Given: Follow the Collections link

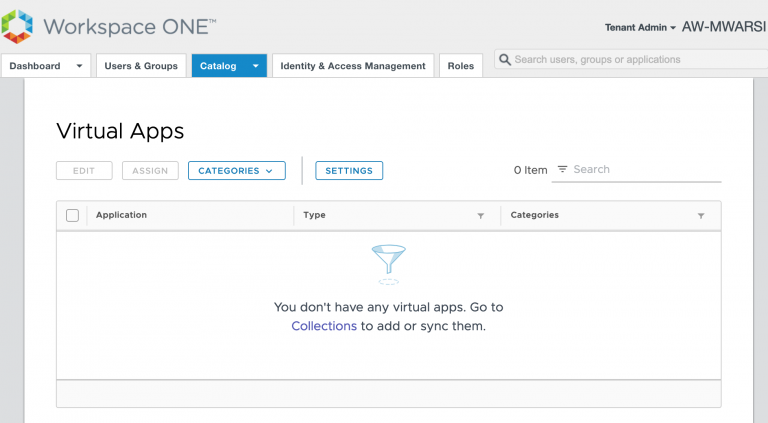Looking at the screenshot, I should tap(324, 326).
